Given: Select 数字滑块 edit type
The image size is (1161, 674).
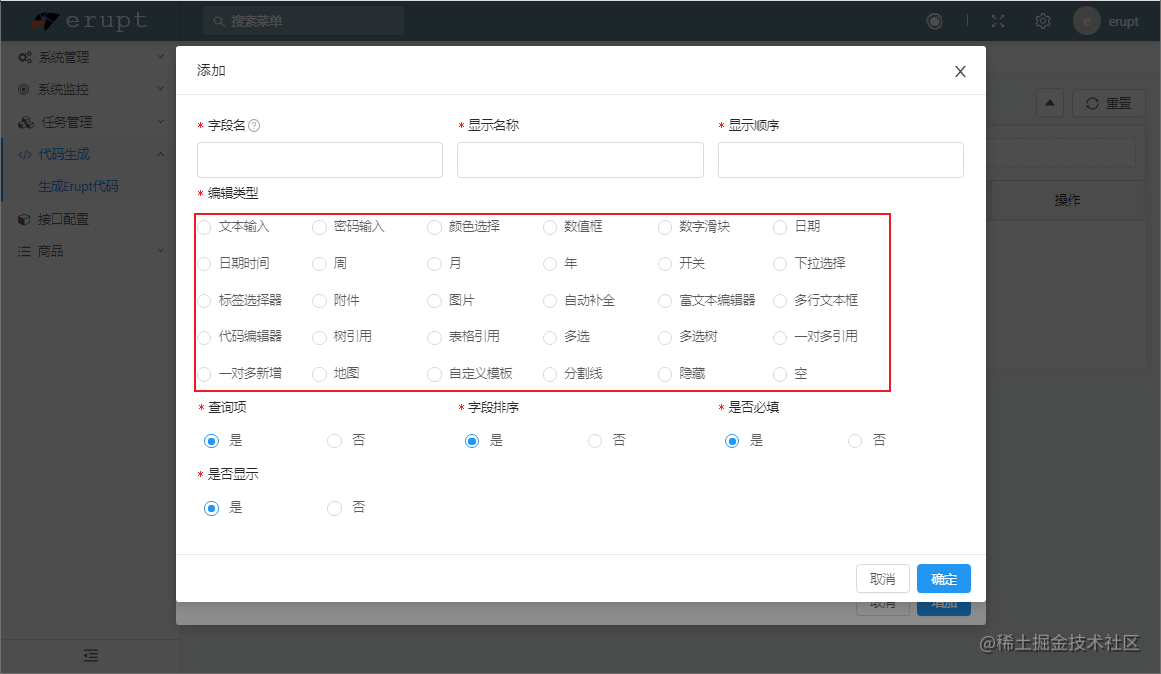Looking at the screenshot, I should click(x=665, y=227).
